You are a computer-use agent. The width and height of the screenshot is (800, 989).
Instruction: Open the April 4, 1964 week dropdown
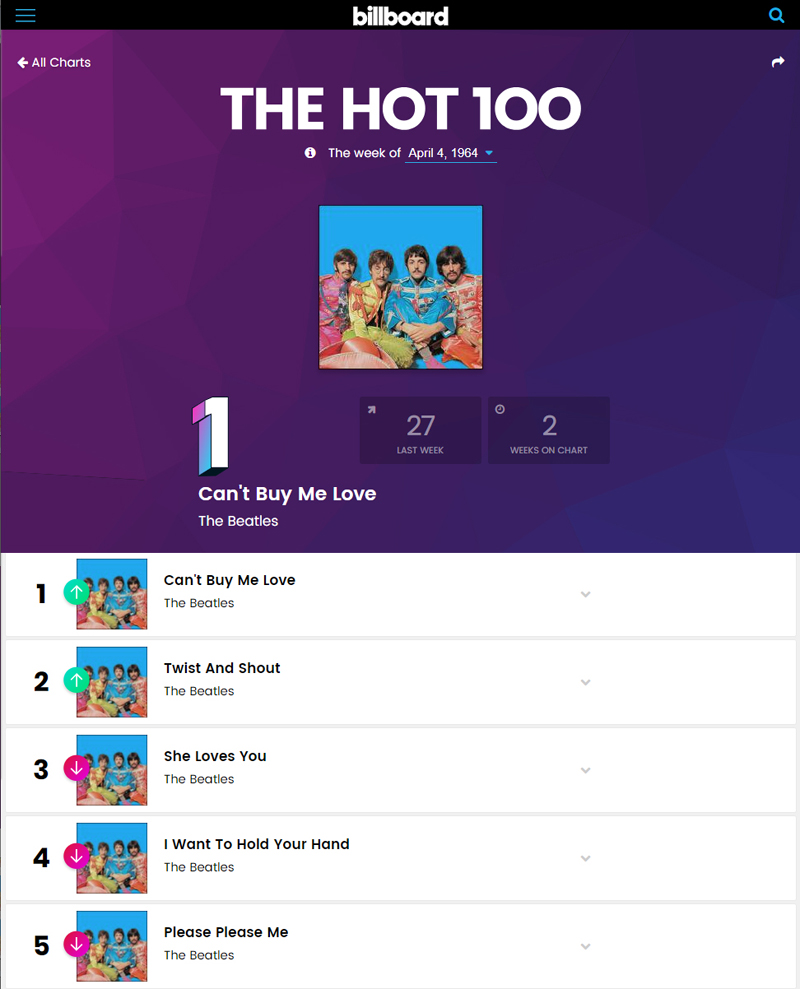tap(451, 153)
